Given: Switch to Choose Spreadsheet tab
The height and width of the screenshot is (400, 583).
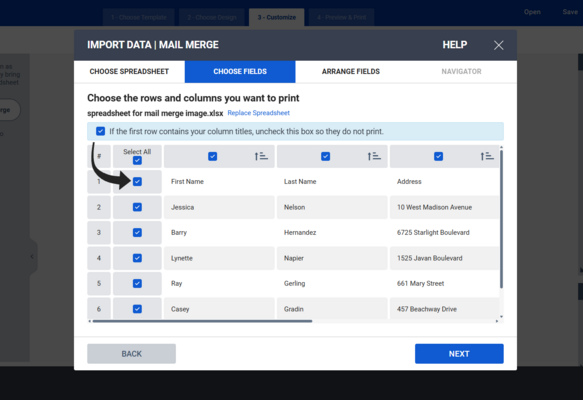Looking at the screenshot, I should pyautogui.click(x=129, y=71).
